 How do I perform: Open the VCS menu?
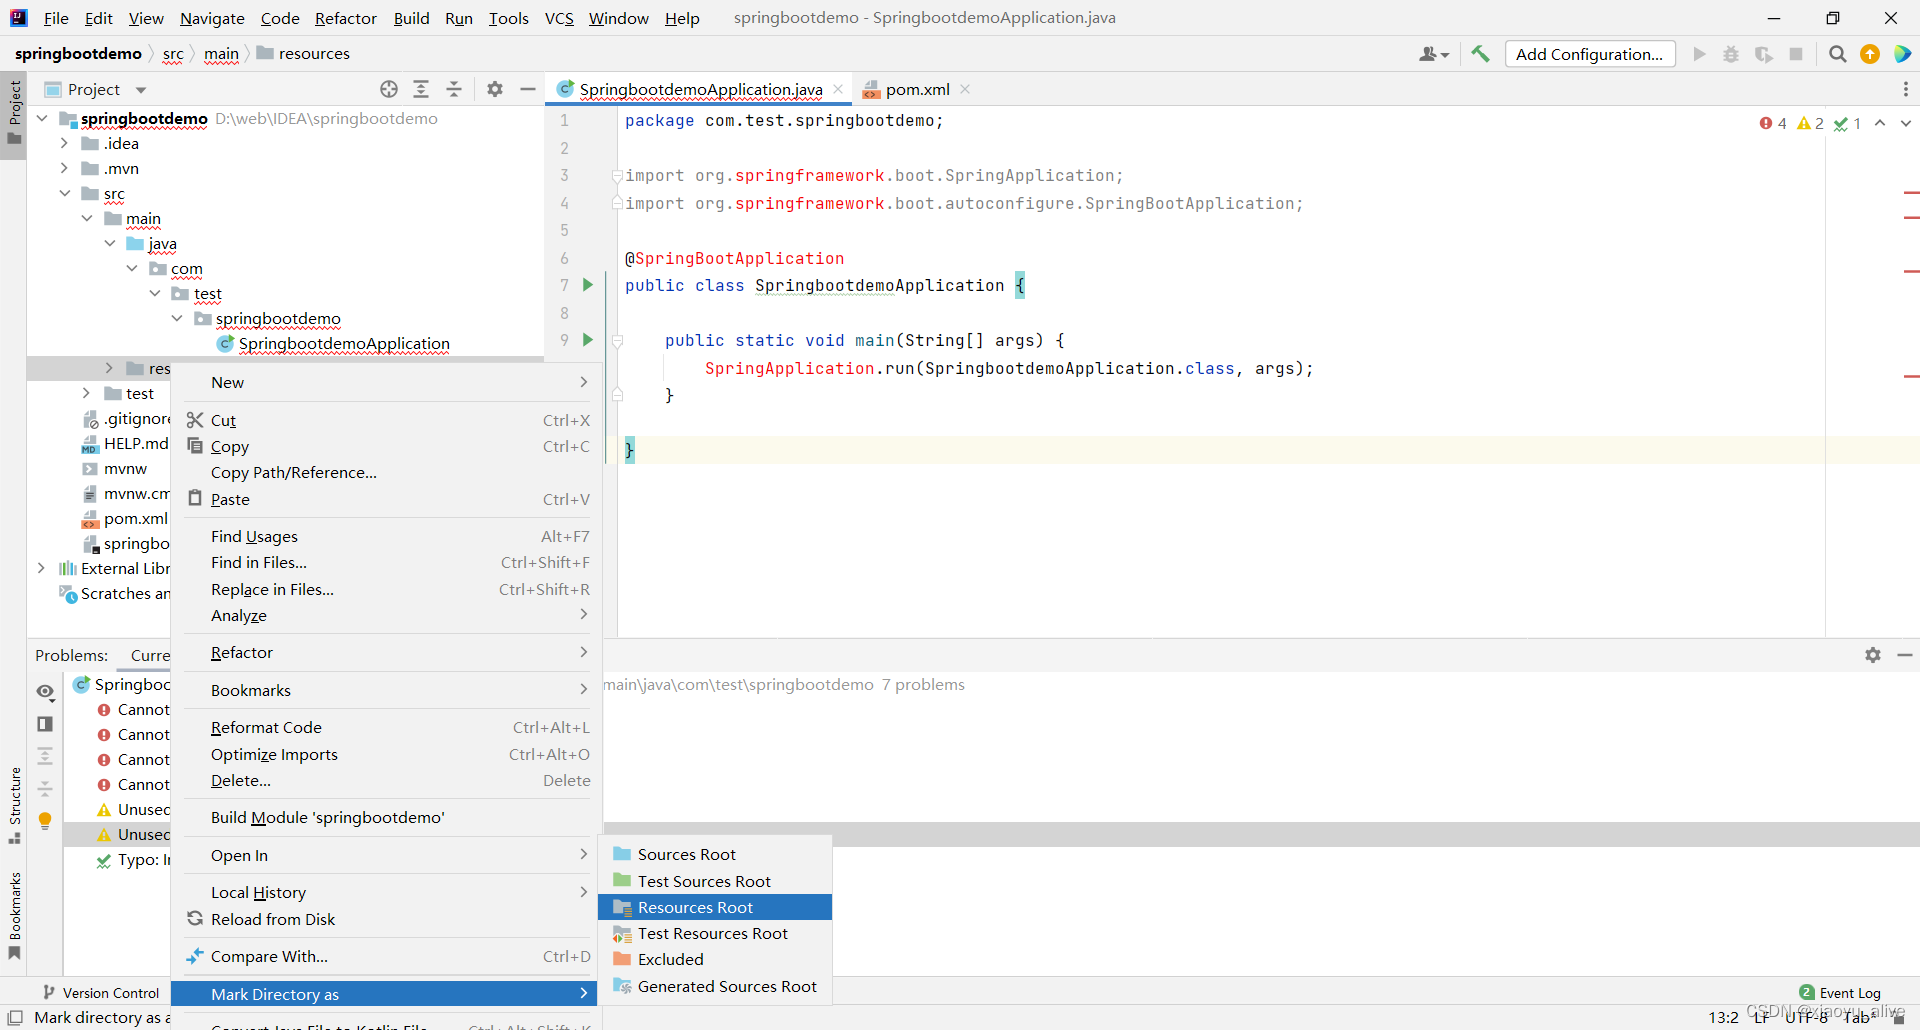click(559, 18)
